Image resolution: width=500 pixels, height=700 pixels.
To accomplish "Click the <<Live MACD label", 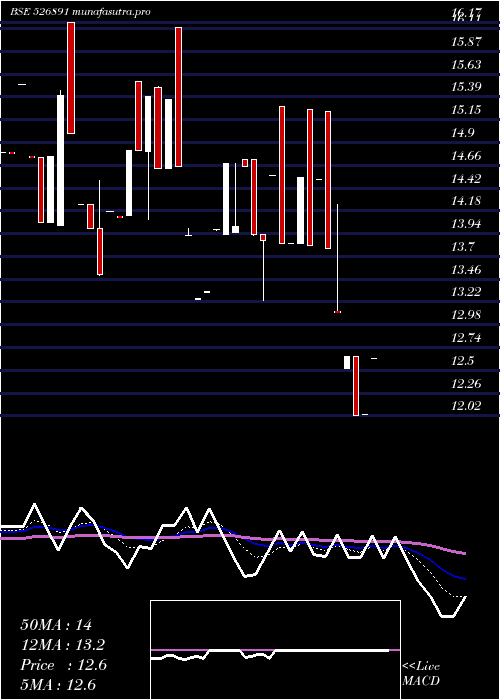I will coord(421,674).
